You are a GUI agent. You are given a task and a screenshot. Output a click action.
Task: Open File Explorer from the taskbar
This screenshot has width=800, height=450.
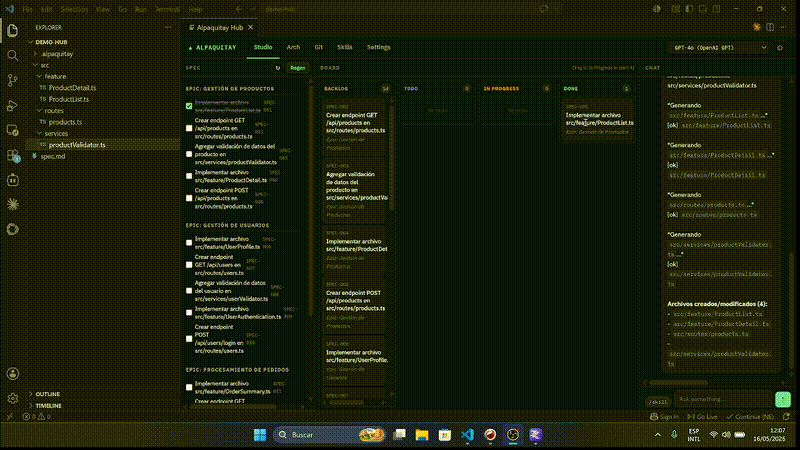[x=422, y=435]
